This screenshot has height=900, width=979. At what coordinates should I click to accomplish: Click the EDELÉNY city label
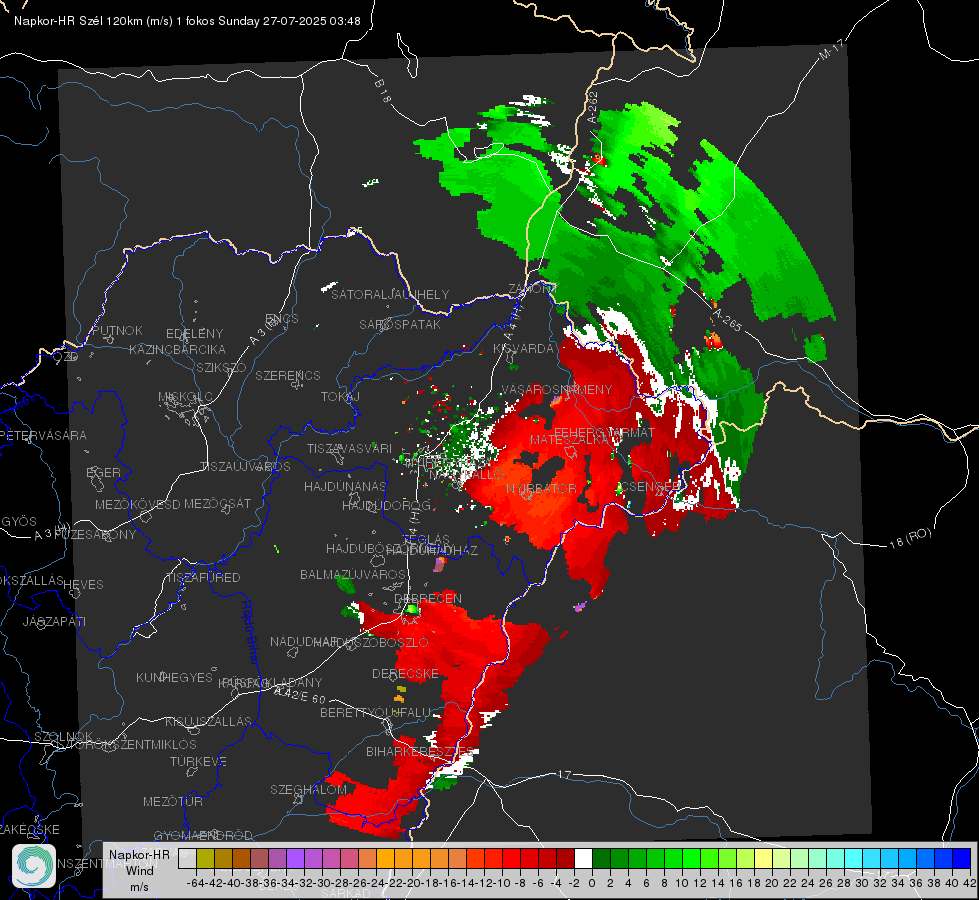pyautogui.click(x=194, y=334)
